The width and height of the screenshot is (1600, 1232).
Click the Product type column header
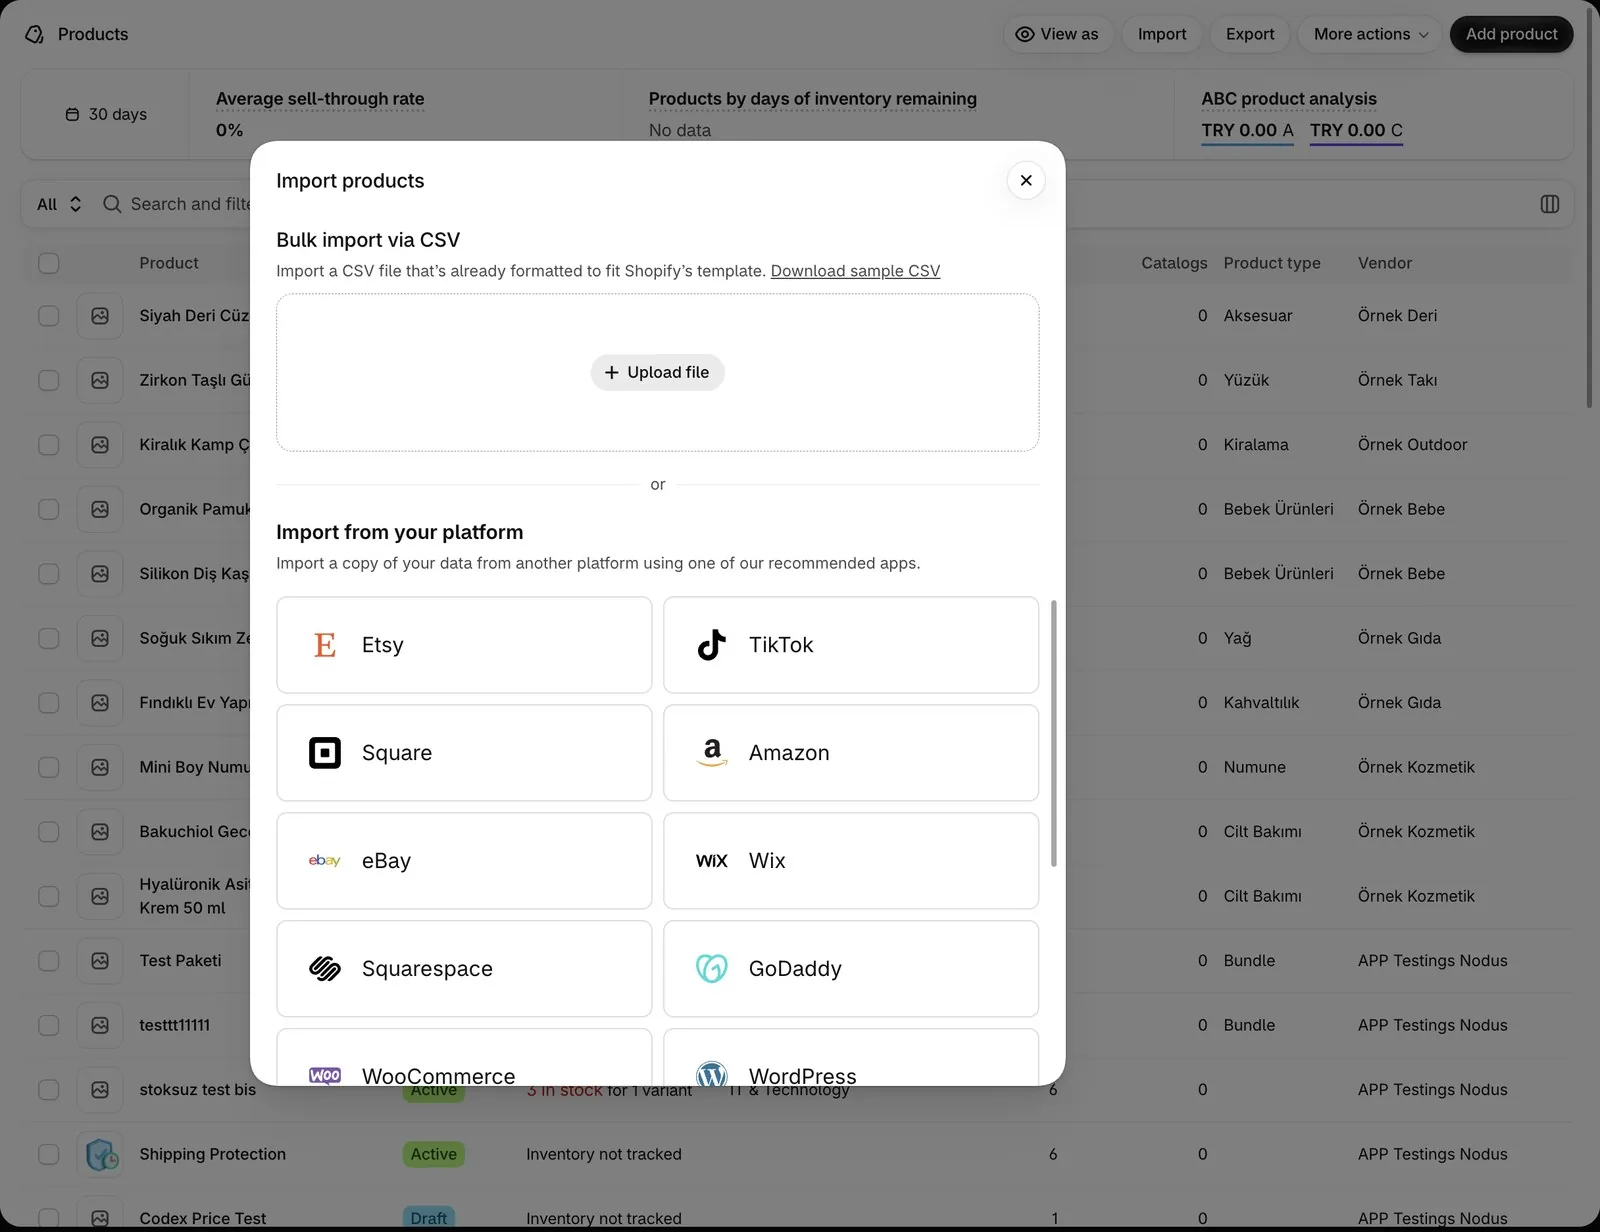(x=1272, y=263)
